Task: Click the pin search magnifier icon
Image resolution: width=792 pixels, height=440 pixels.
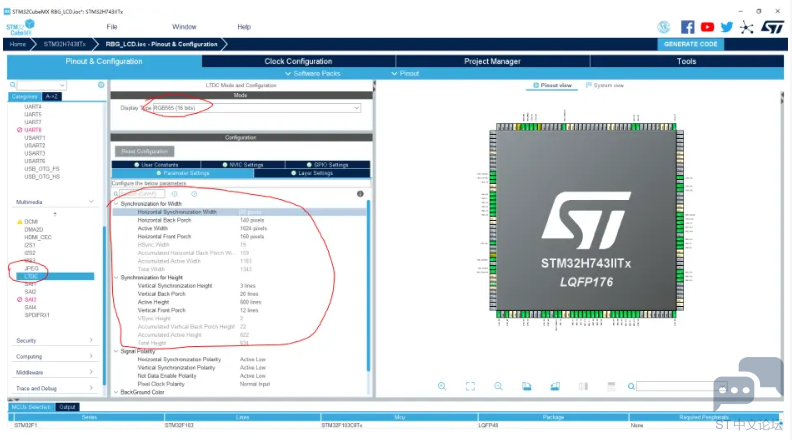Action: (631, 386)
